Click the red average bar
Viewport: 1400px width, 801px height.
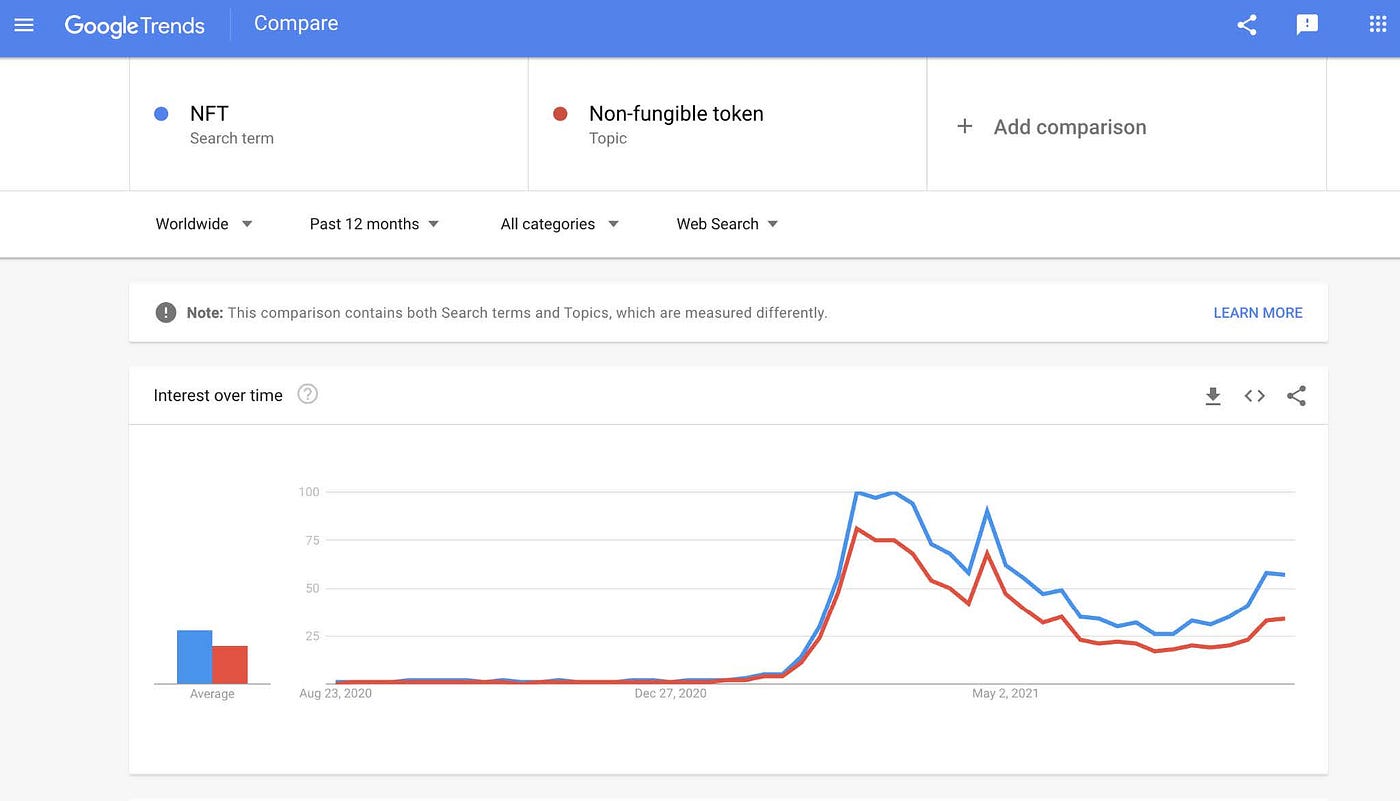(229, 664)
